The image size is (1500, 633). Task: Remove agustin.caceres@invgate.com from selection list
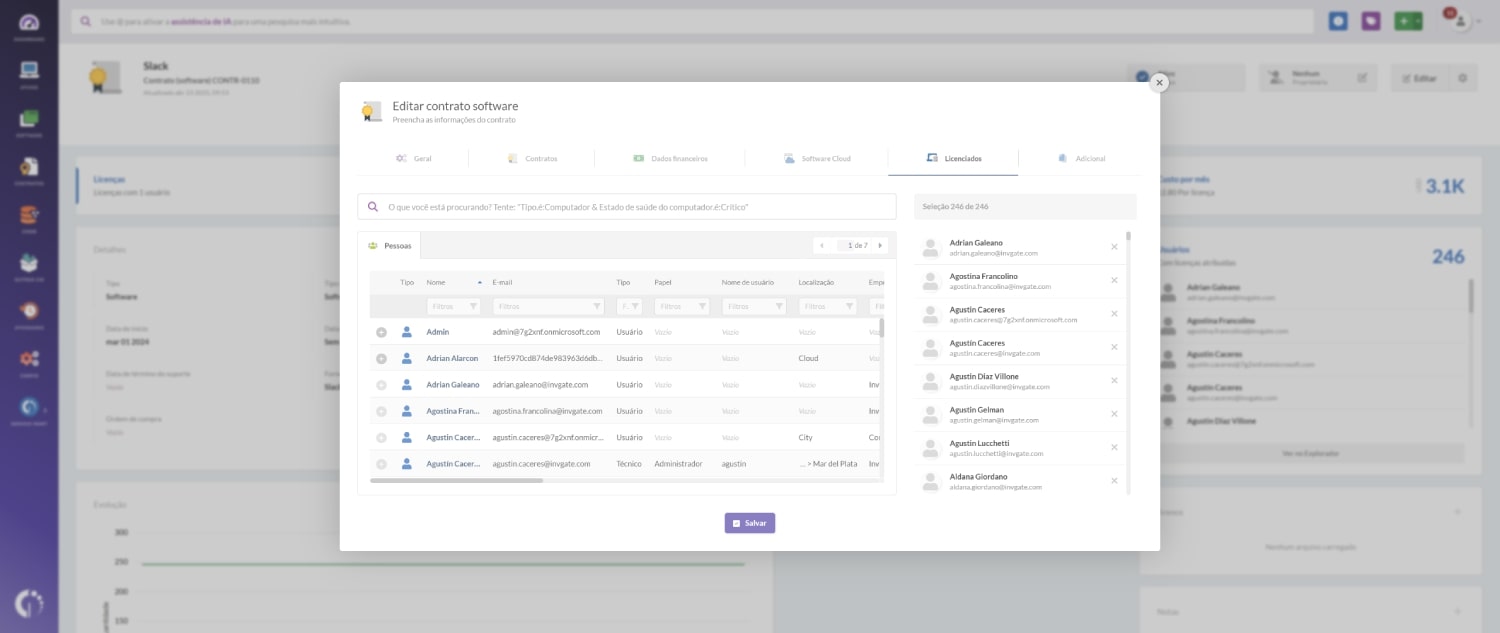pyautogui.click(x=1114, y=347)
